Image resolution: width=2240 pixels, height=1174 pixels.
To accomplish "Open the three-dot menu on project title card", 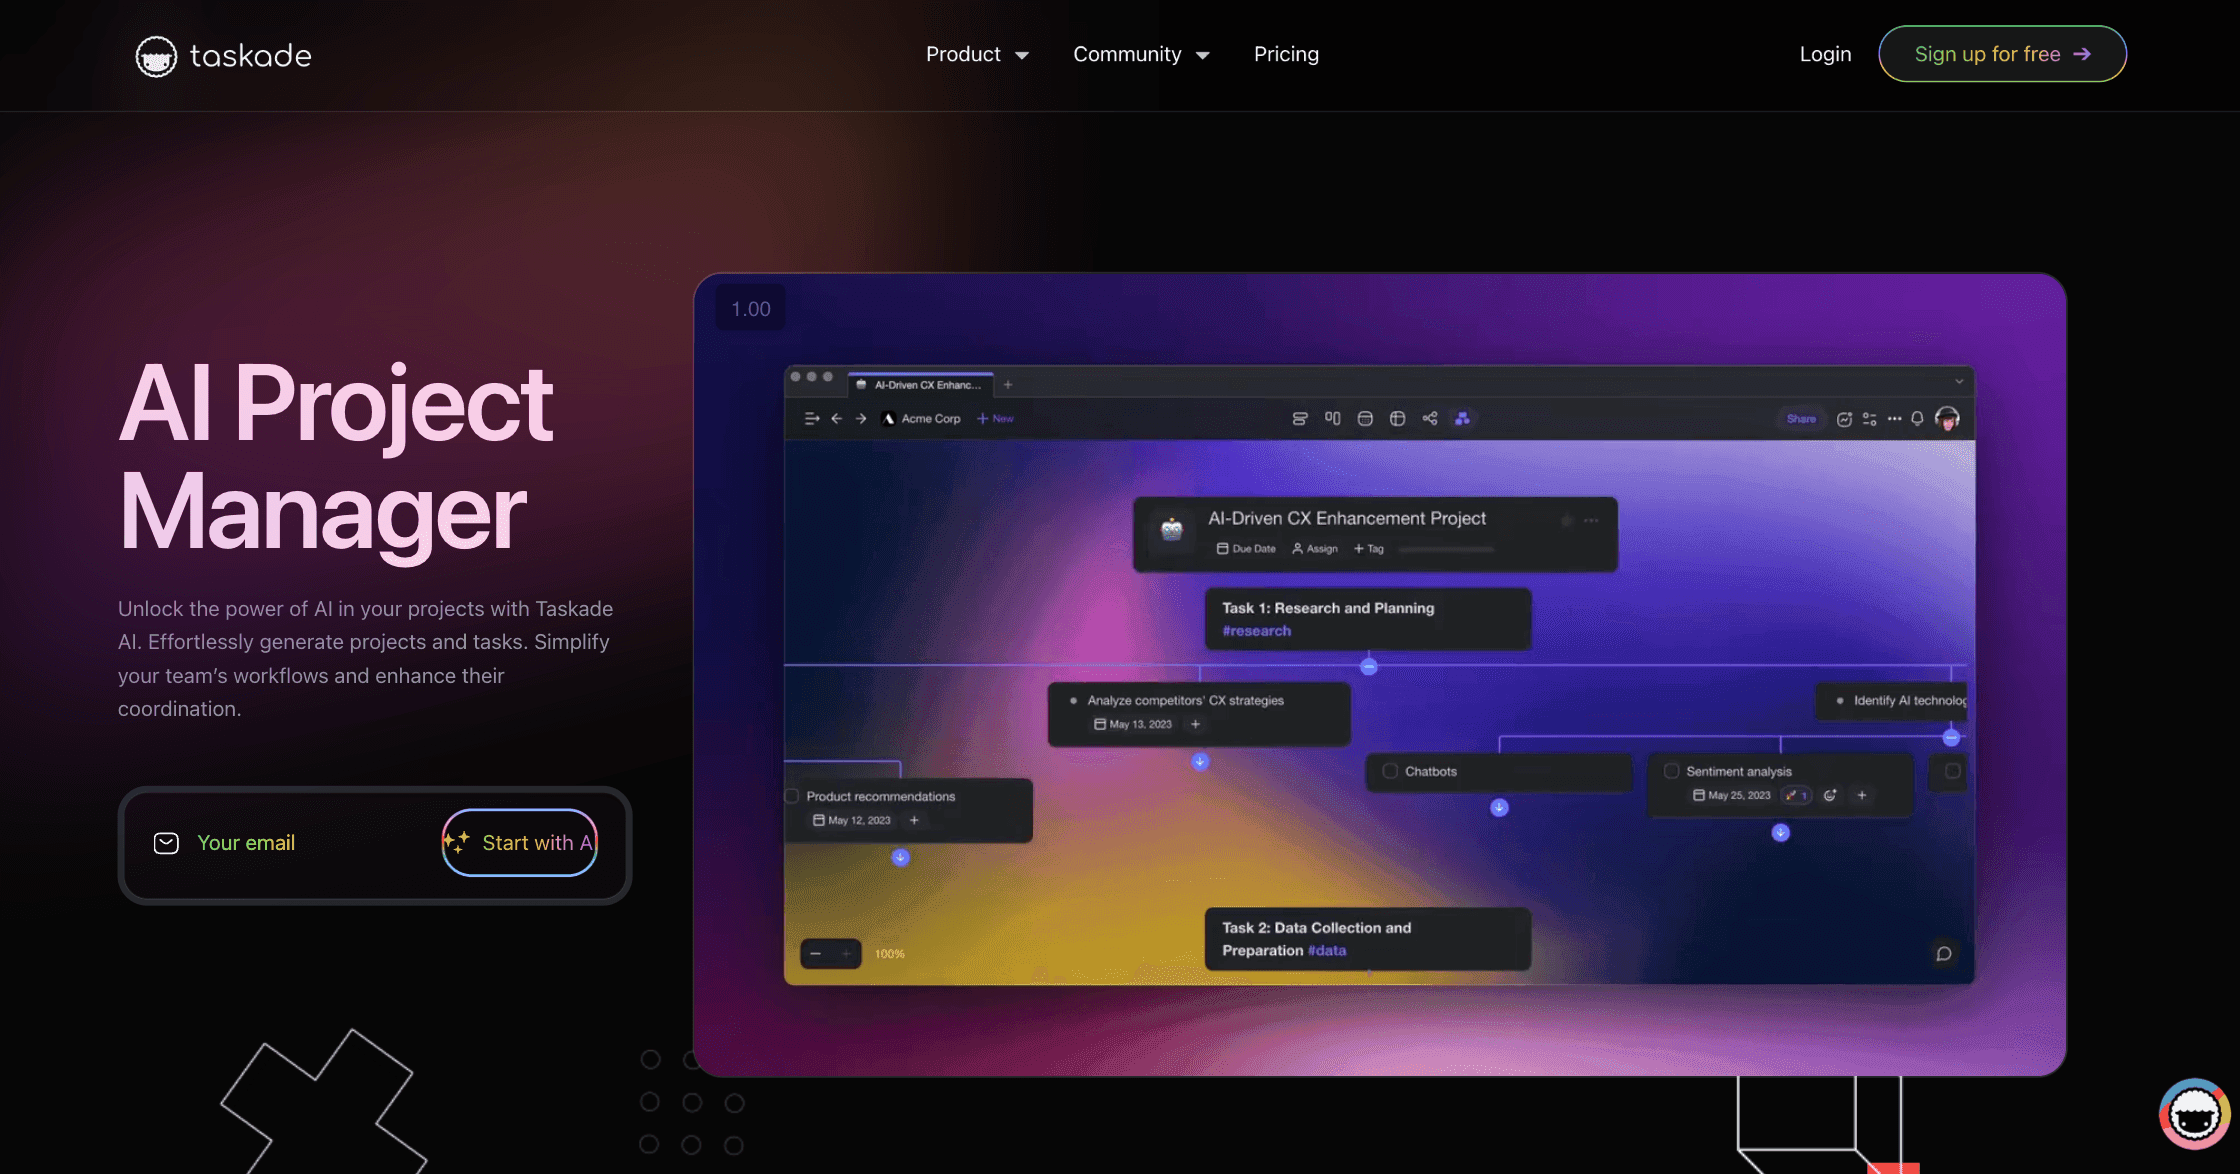I will (1592, 520).
